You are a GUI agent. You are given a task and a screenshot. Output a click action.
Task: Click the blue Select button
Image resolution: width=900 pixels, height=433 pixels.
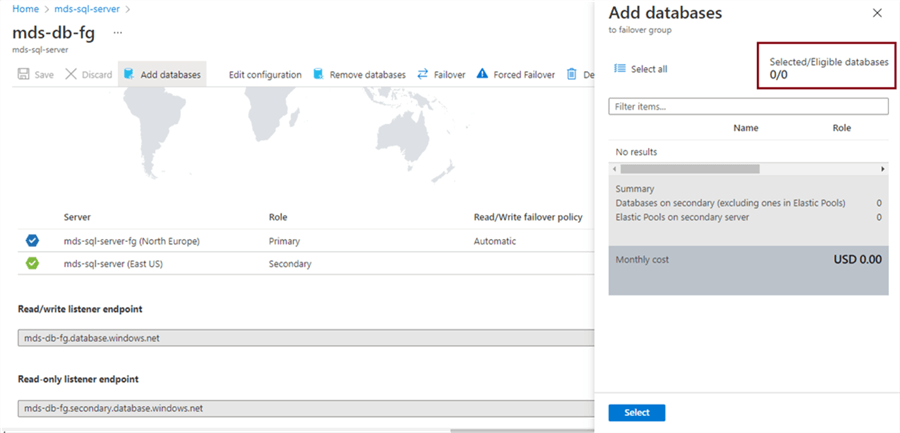[x=637, y=412]
